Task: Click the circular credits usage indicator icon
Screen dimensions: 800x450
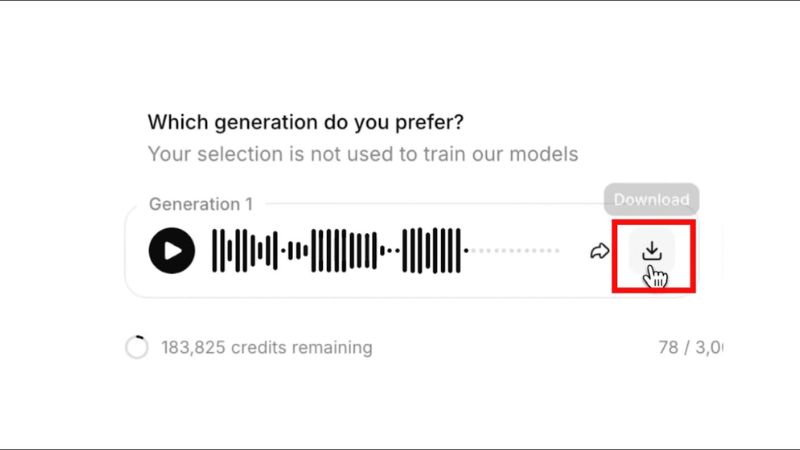Action: [136, 348]
